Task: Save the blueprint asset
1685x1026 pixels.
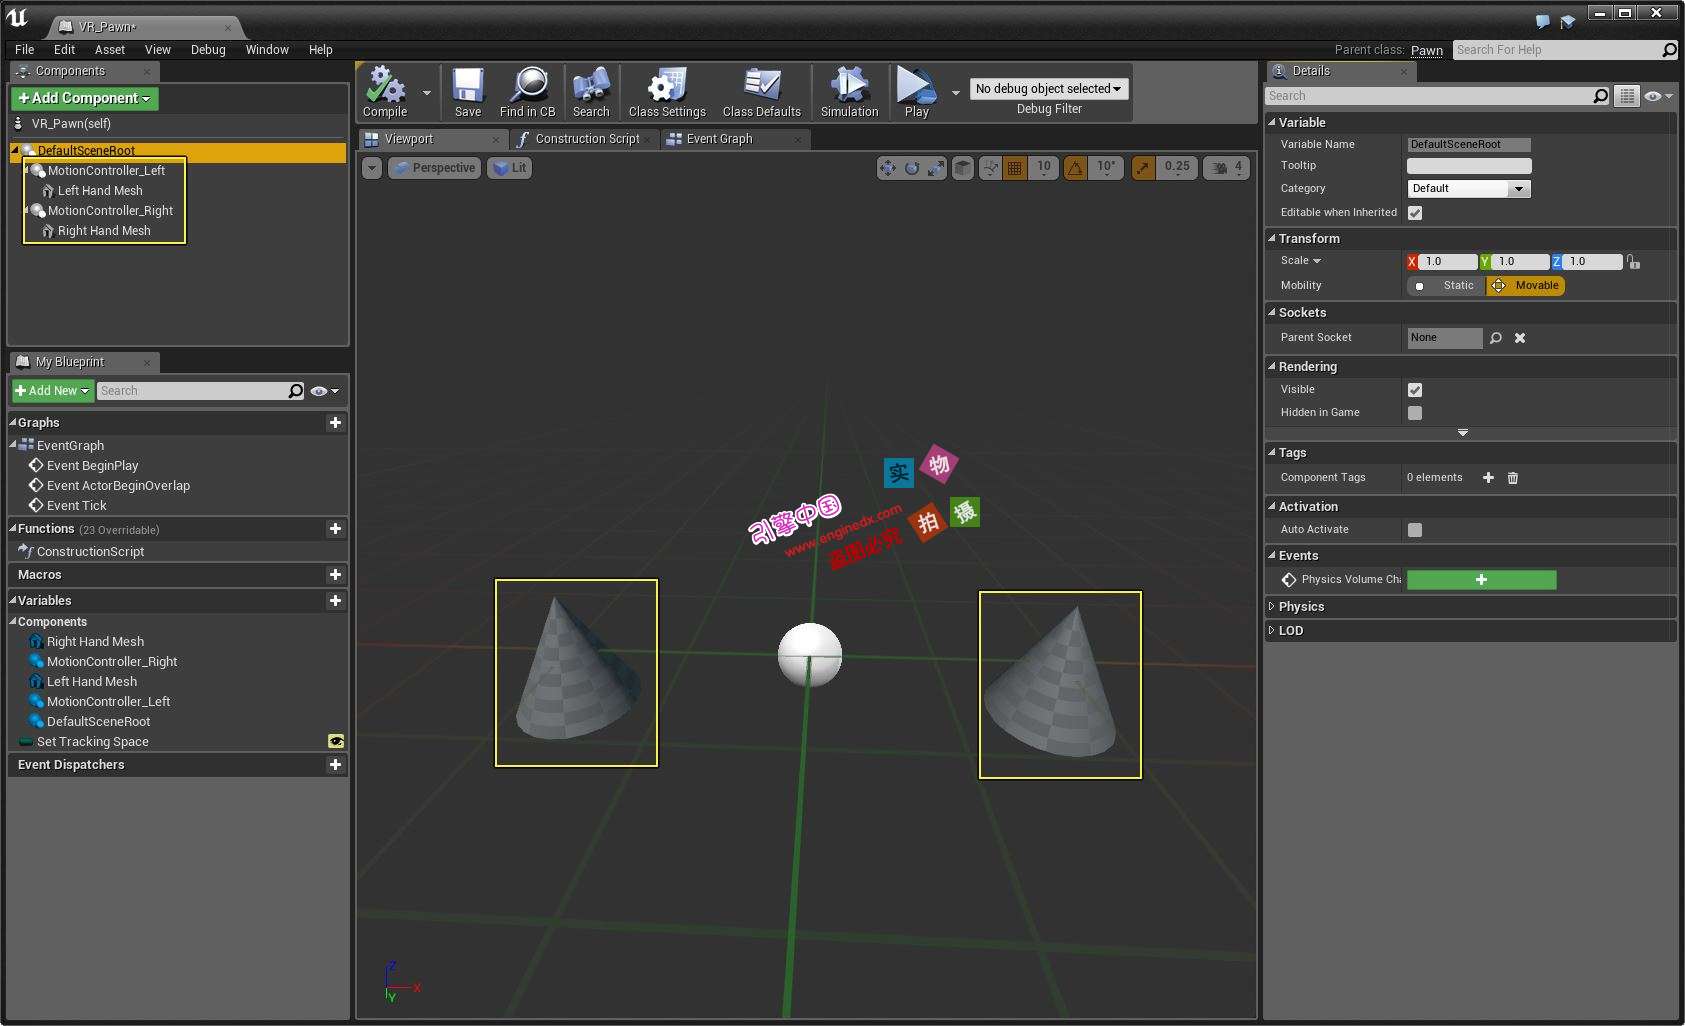Action: point(468,92)
